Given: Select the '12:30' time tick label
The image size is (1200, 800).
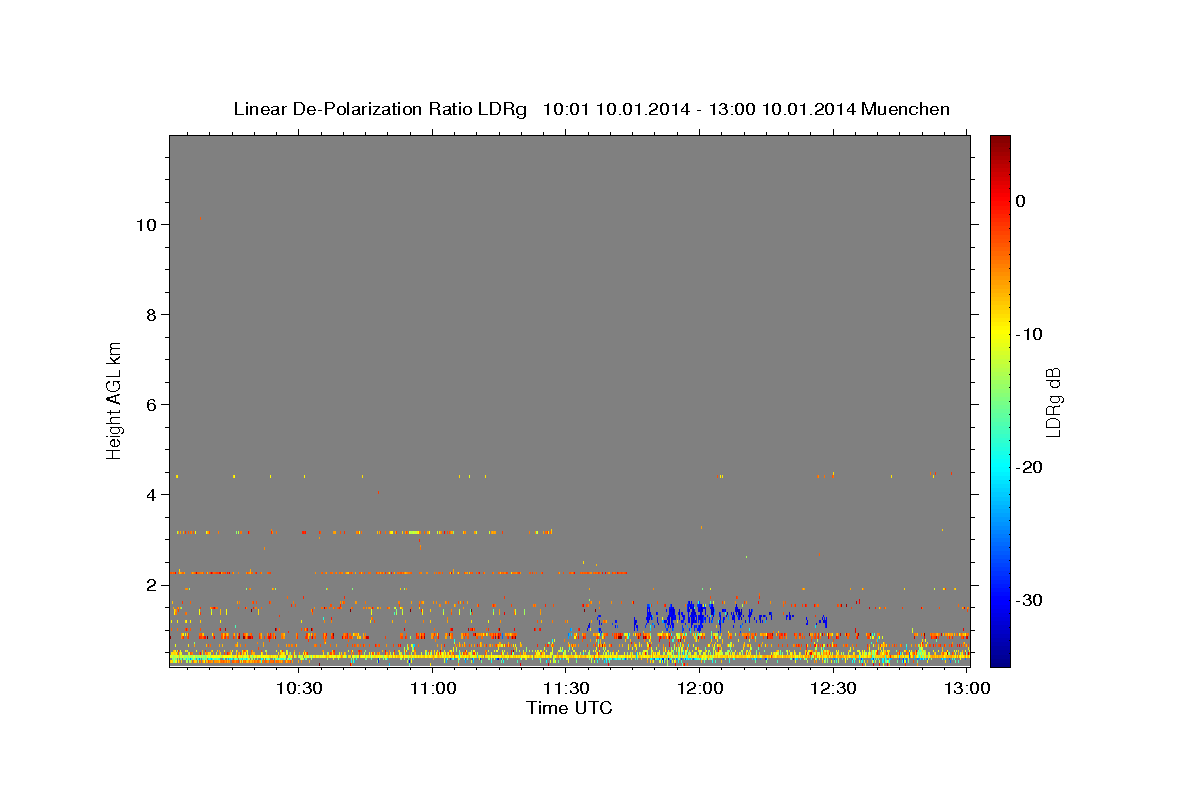Looking at the screenshot, I should tap(834, 688).
